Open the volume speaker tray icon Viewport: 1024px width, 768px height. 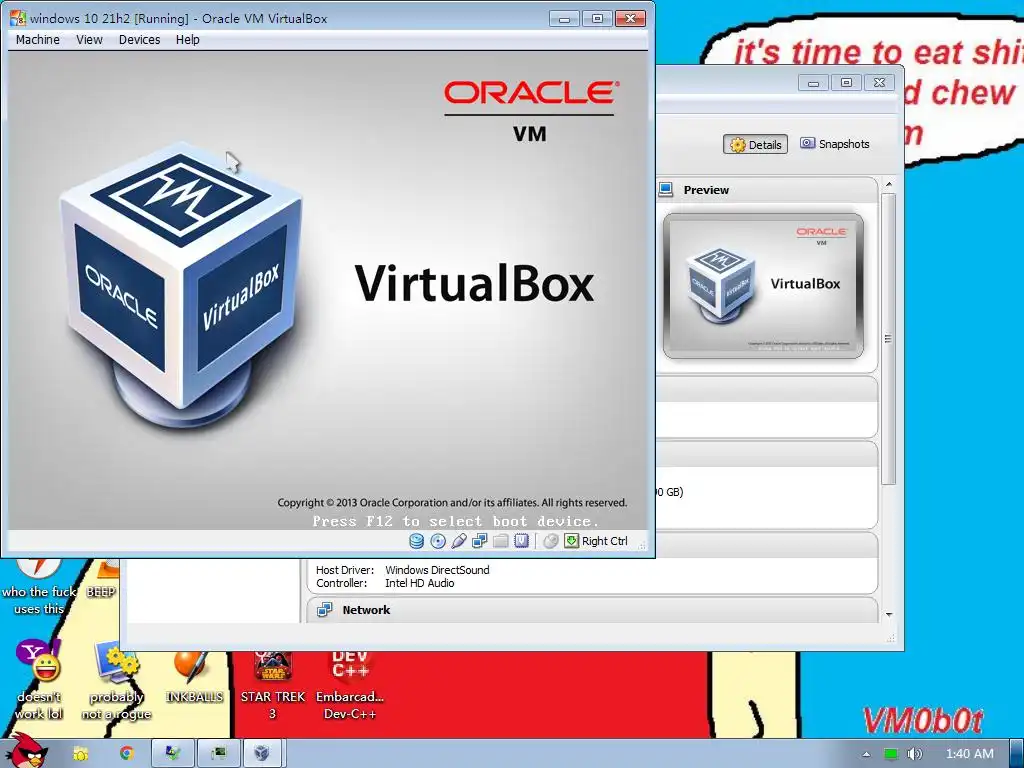(914, 754)
